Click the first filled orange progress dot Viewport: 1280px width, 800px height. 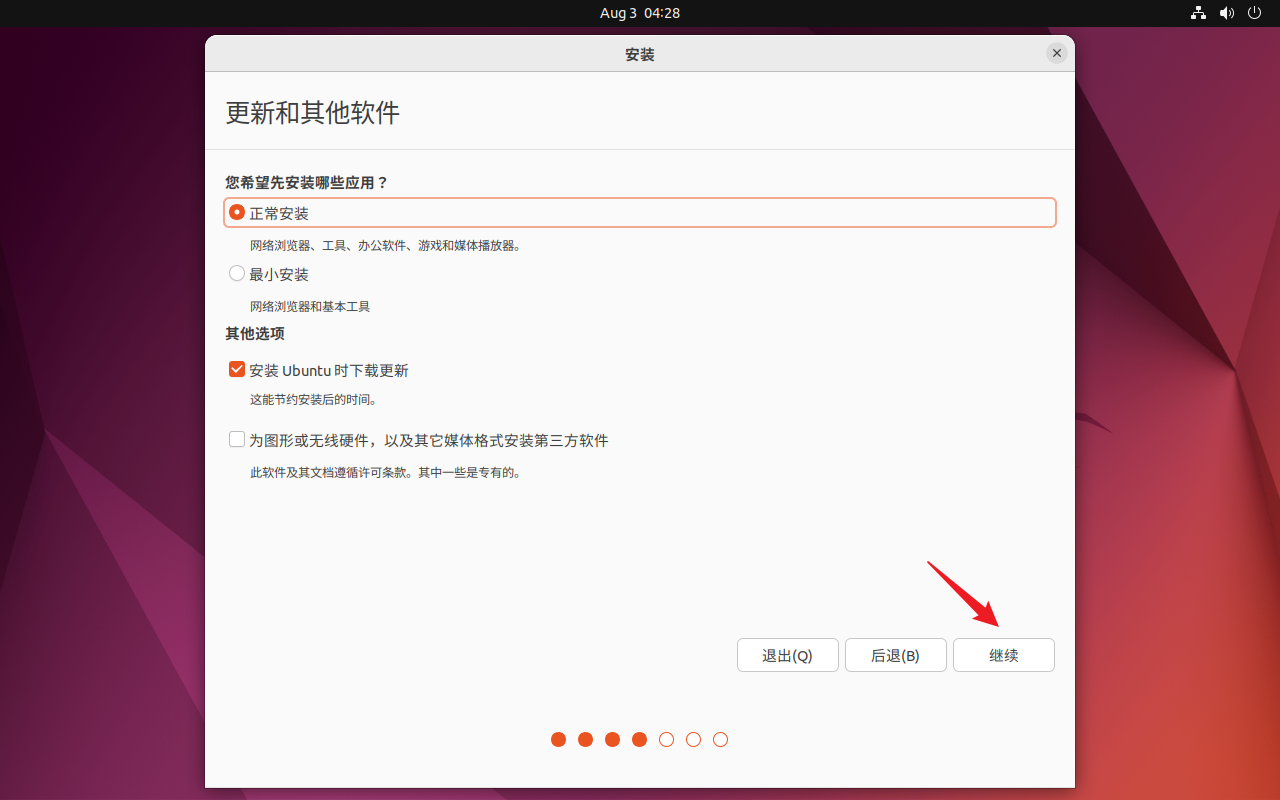[x=558, y=739]
